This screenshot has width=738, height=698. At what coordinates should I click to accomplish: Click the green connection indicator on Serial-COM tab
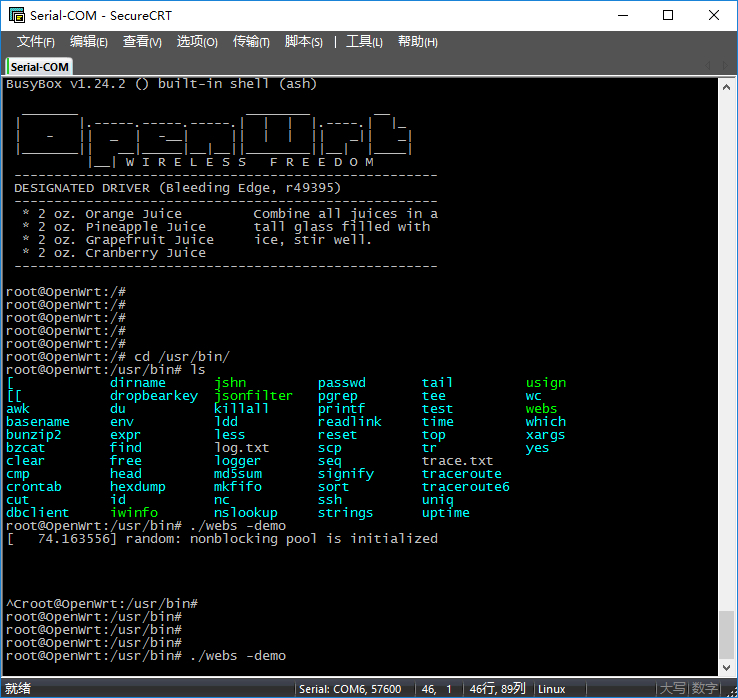pyautogui.click(x=7, y=67)
